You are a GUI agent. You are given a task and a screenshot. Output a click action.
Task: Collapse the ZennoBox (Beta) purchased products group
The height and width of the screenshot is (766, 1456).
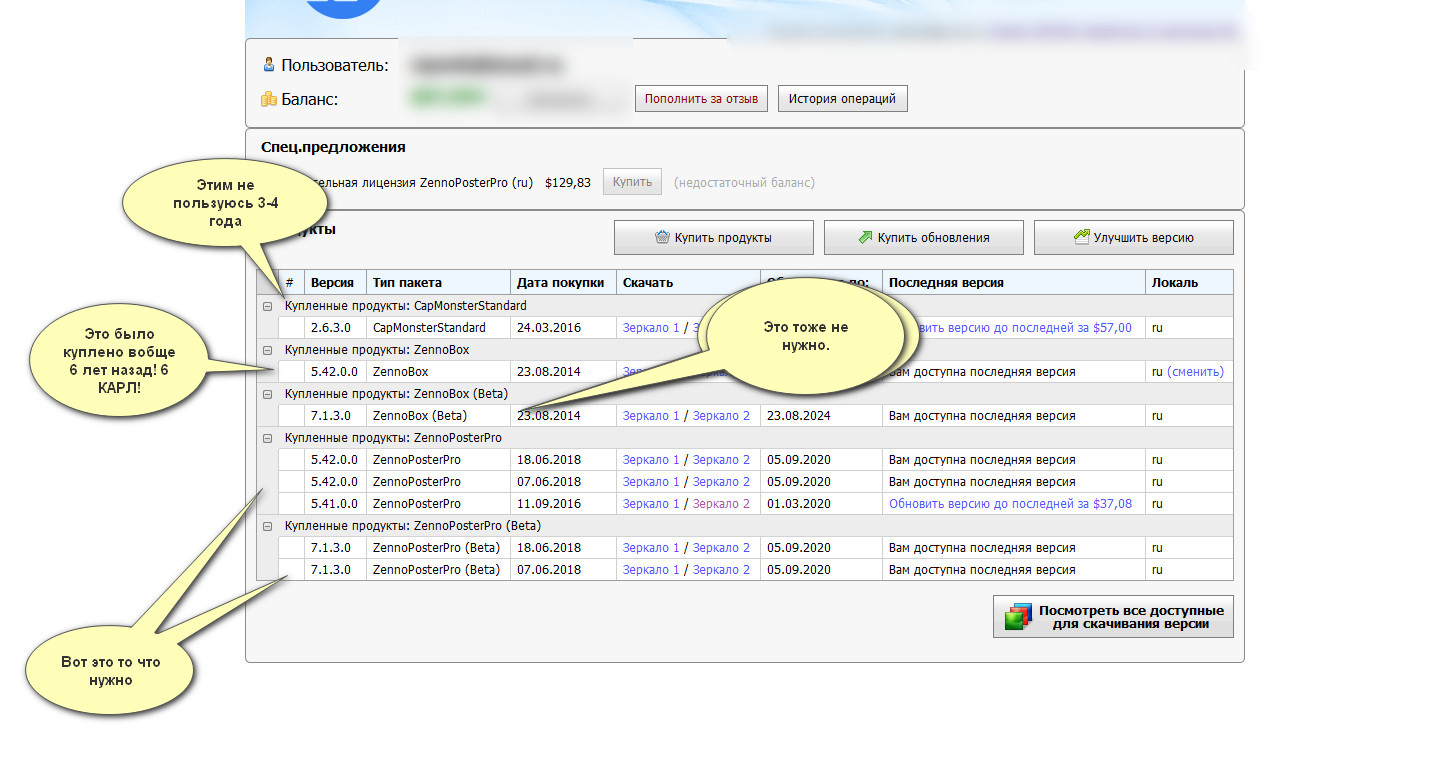click(x=267, y=394)
